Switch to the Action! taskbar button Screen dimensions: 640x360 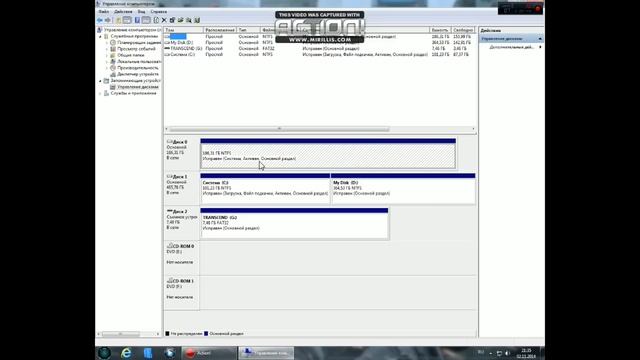point(209,353)
